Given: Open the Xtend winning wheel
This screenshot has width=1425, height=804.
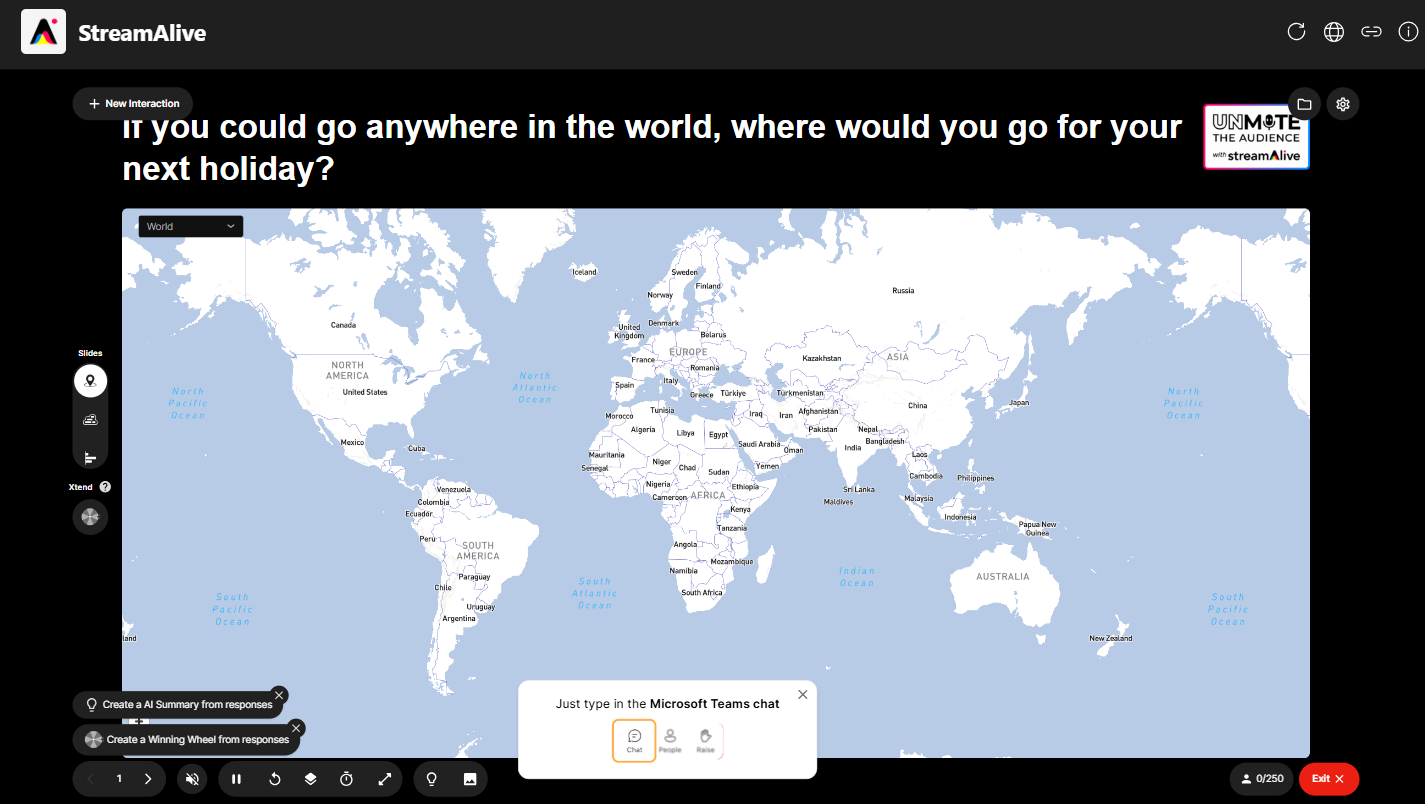Looking at the screenshot, I should tap(90, 516).
